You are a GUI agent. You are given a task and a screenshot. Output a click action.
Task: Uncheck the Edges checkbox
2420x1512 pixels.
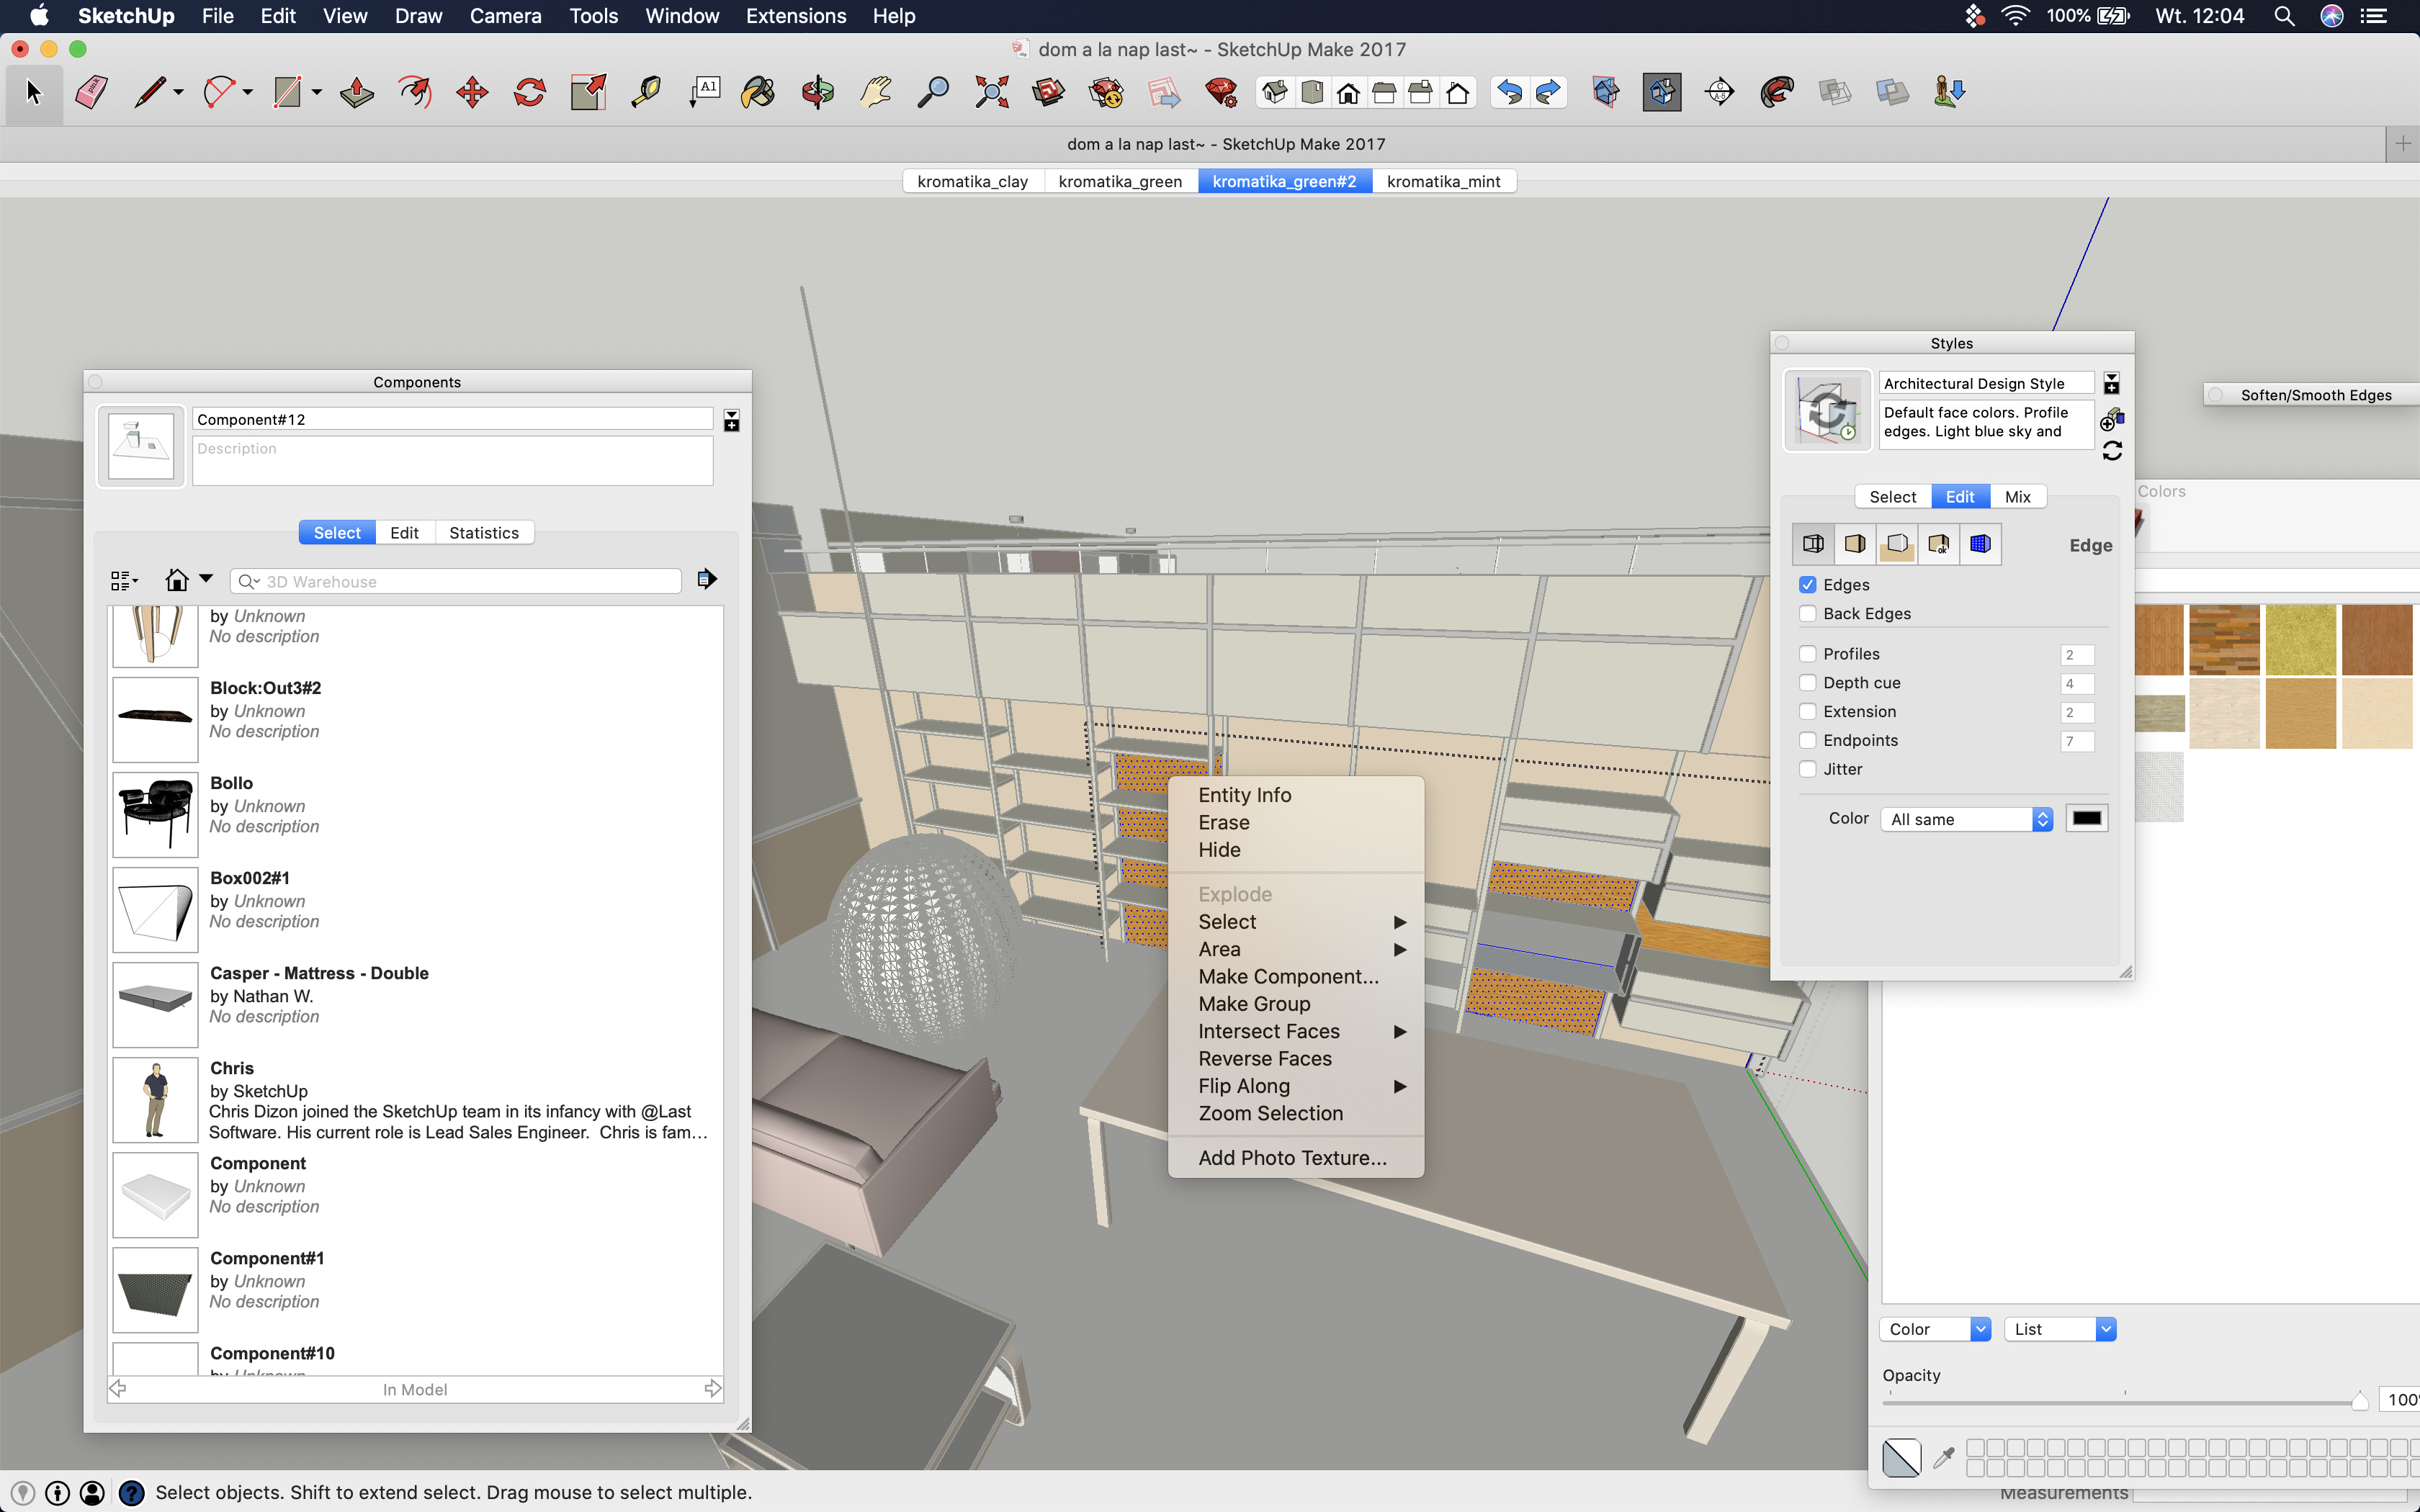pyautogui.click(x=1808, y=585)
